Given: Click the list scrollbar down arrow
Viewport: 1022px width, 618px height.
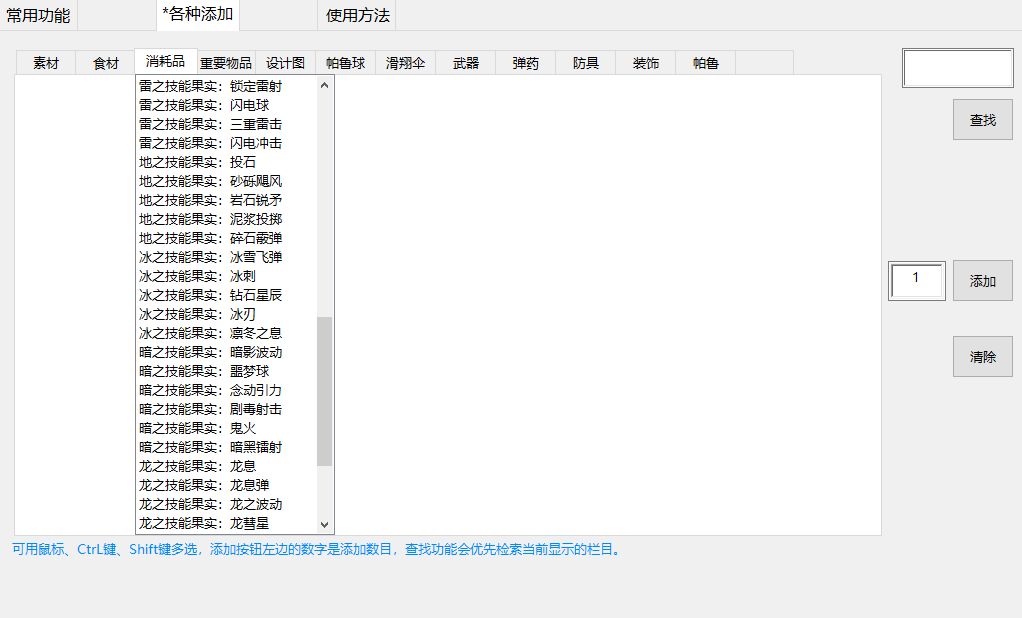Looking at the screenshot, I should click(324, 524).
